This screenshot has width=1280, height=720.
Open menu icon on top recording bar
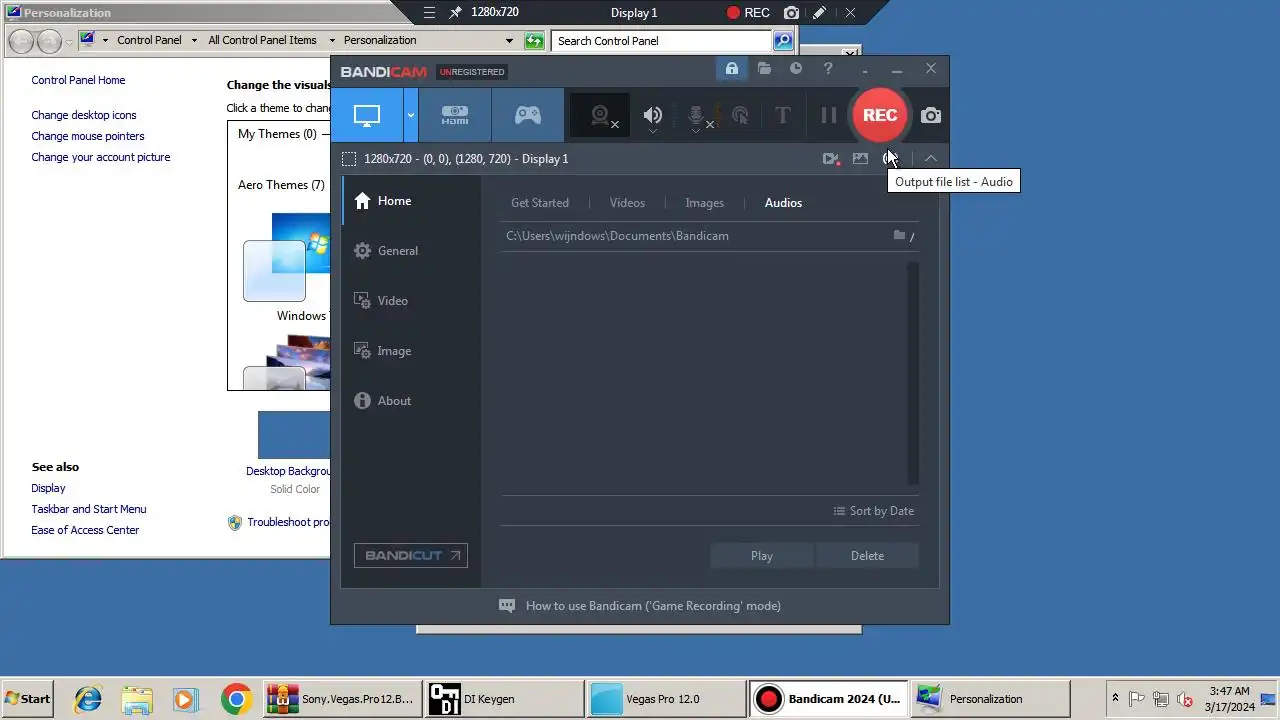click(429, 13)
